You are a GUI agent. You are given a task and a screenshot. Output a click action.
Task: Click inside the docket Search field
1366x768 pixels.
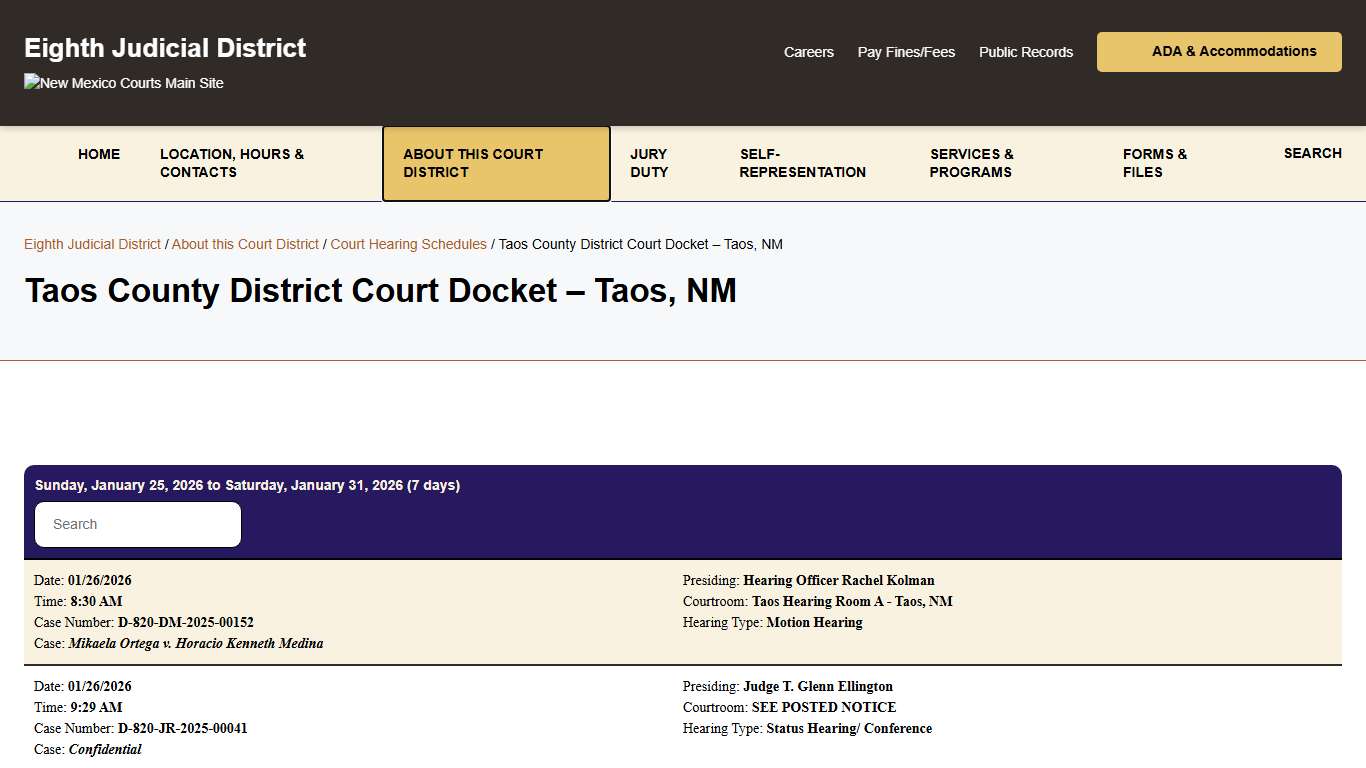137,524
